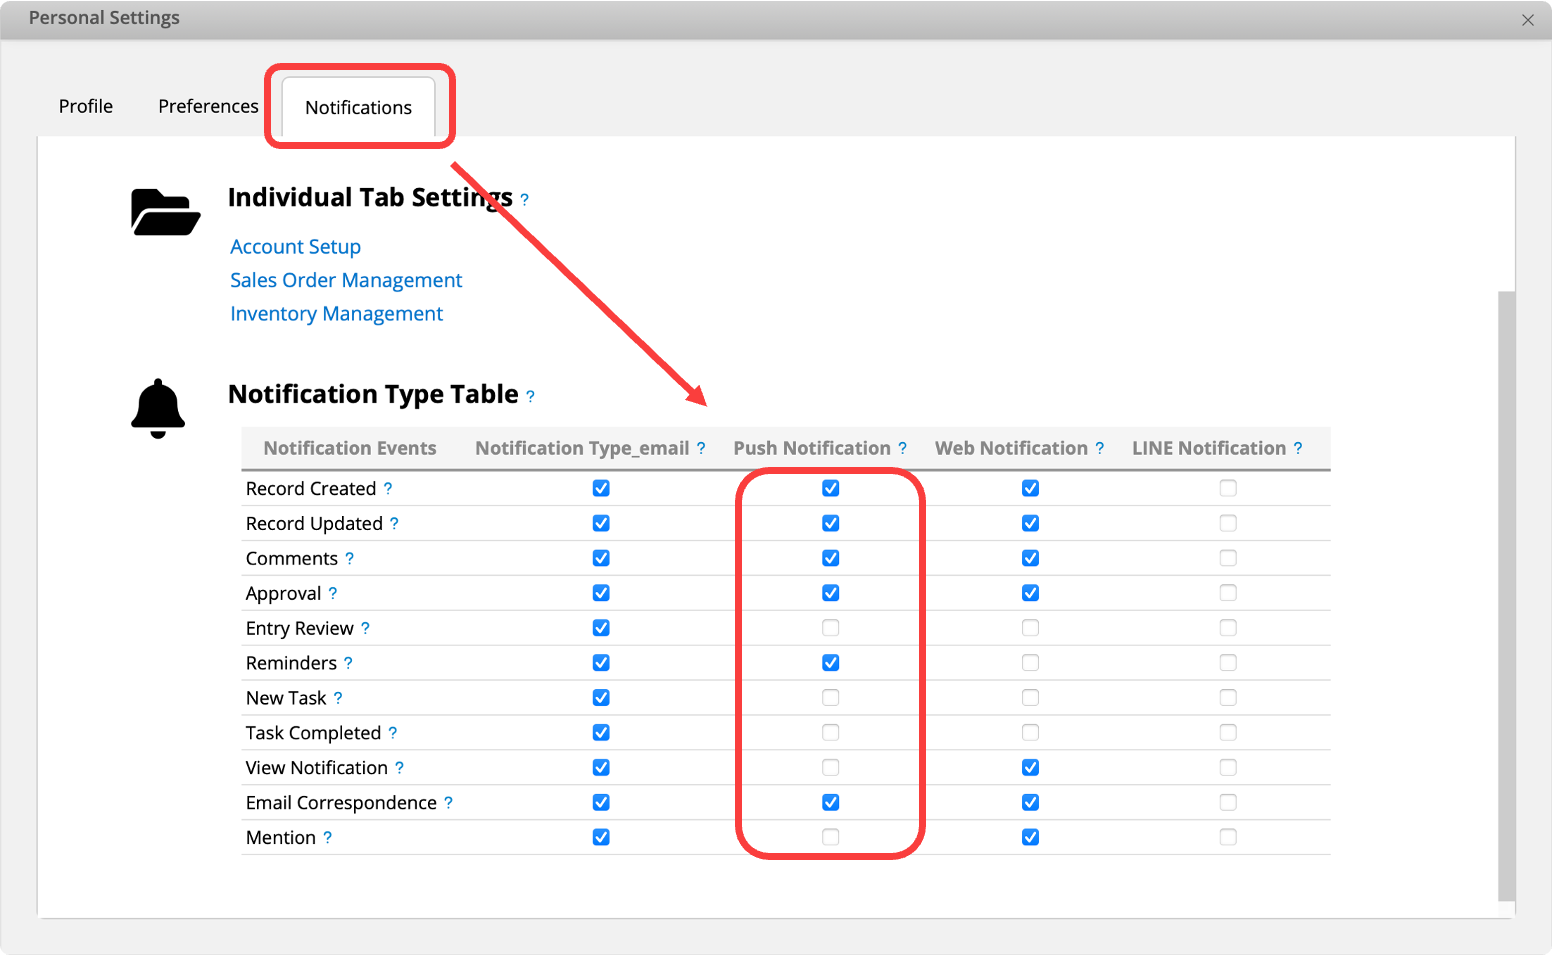The width and height of the screenshot is (1552, 956).
Task: Disable email notification for Task Completed
Action: coord(601,733)
